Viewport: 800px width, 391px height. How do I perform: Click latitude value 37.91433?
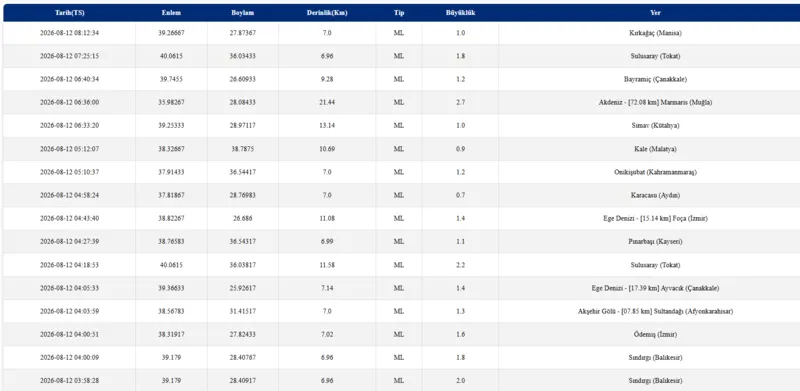coord(171,172)
